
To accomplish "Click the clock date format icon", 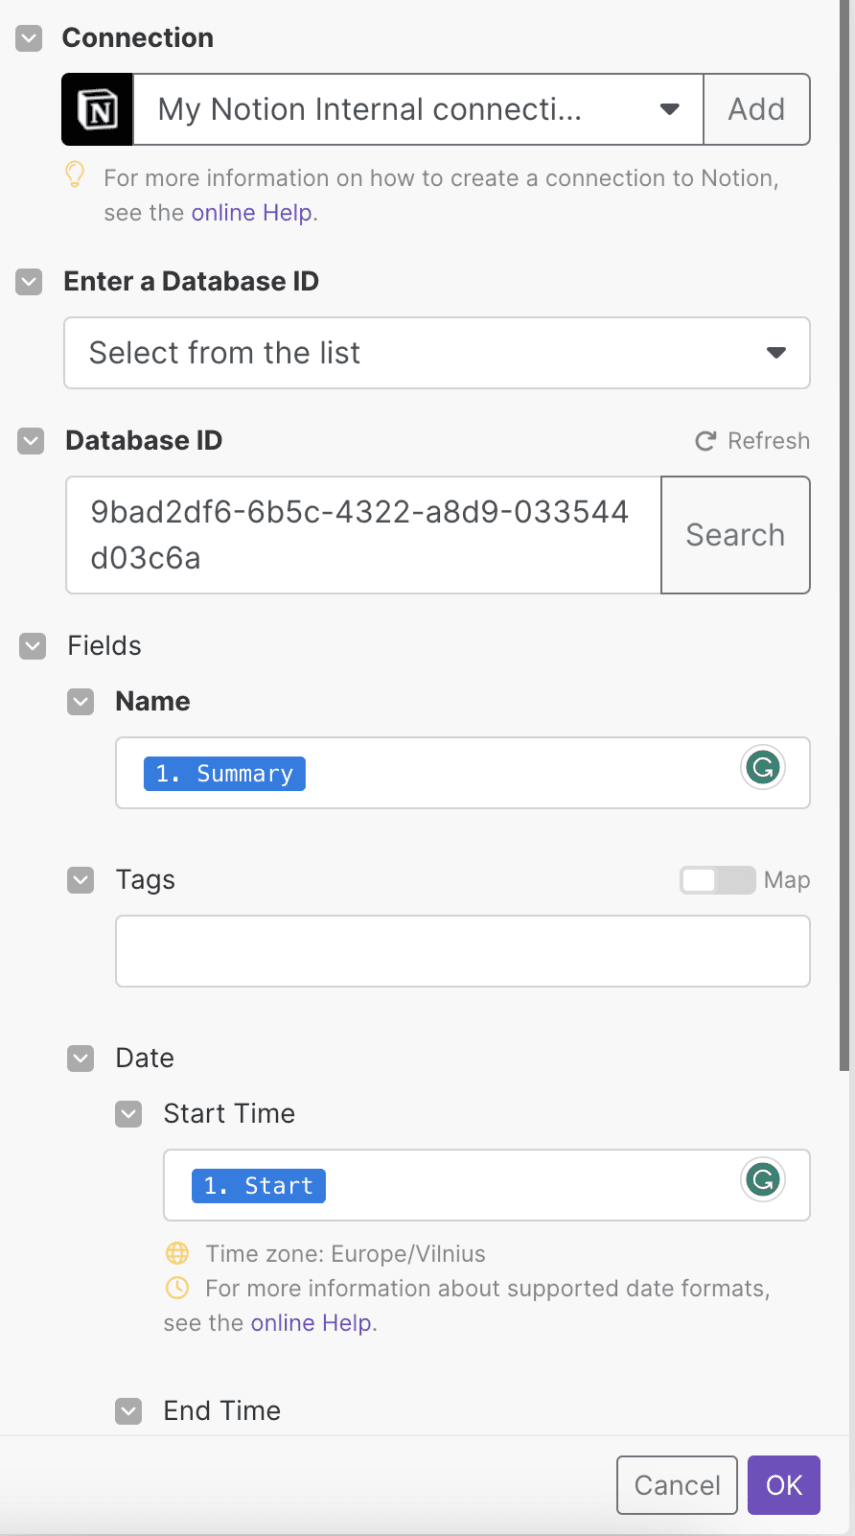I will pos(177,1287).
